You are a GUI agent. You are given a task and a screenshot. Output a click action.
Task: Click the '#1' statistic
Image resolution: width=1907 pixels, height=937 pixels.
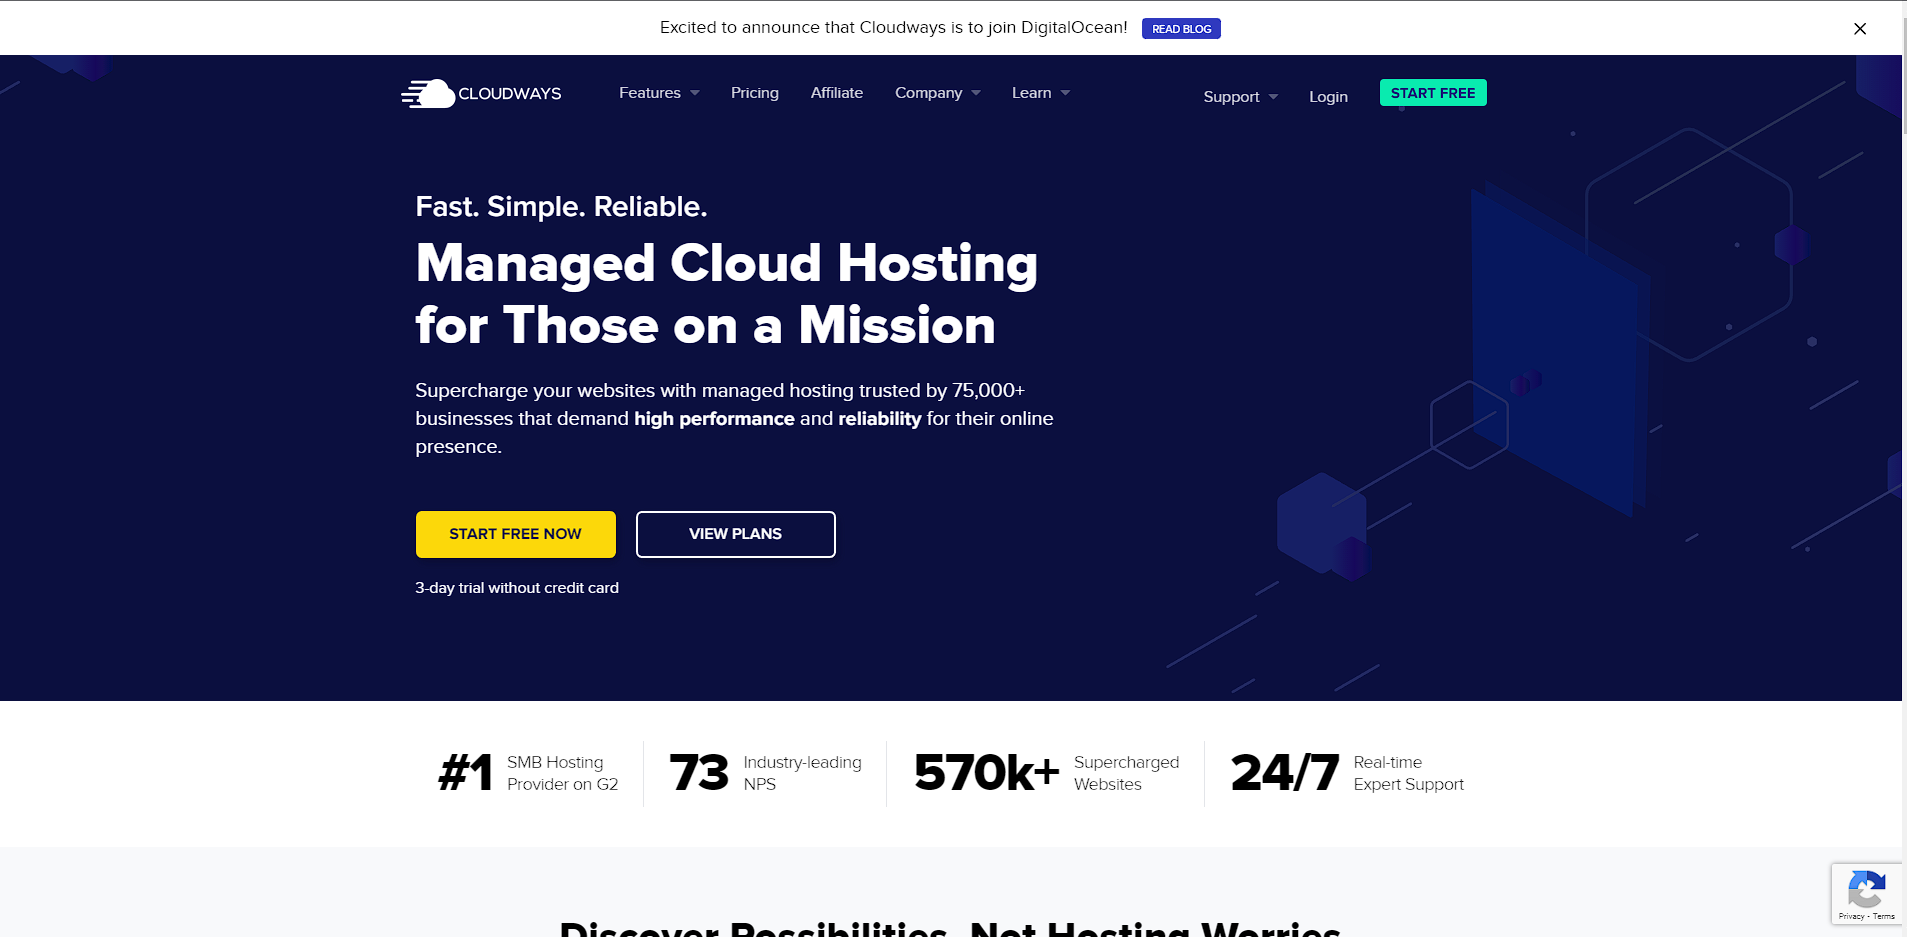coord(466,773)
